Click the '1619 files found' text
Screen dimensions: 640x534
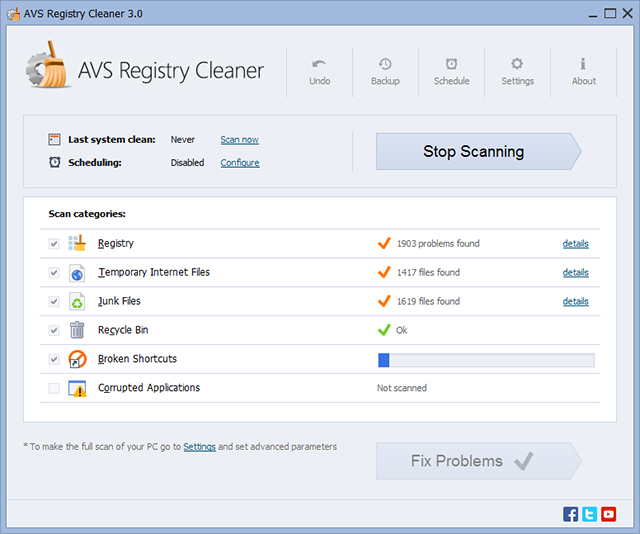428,301
